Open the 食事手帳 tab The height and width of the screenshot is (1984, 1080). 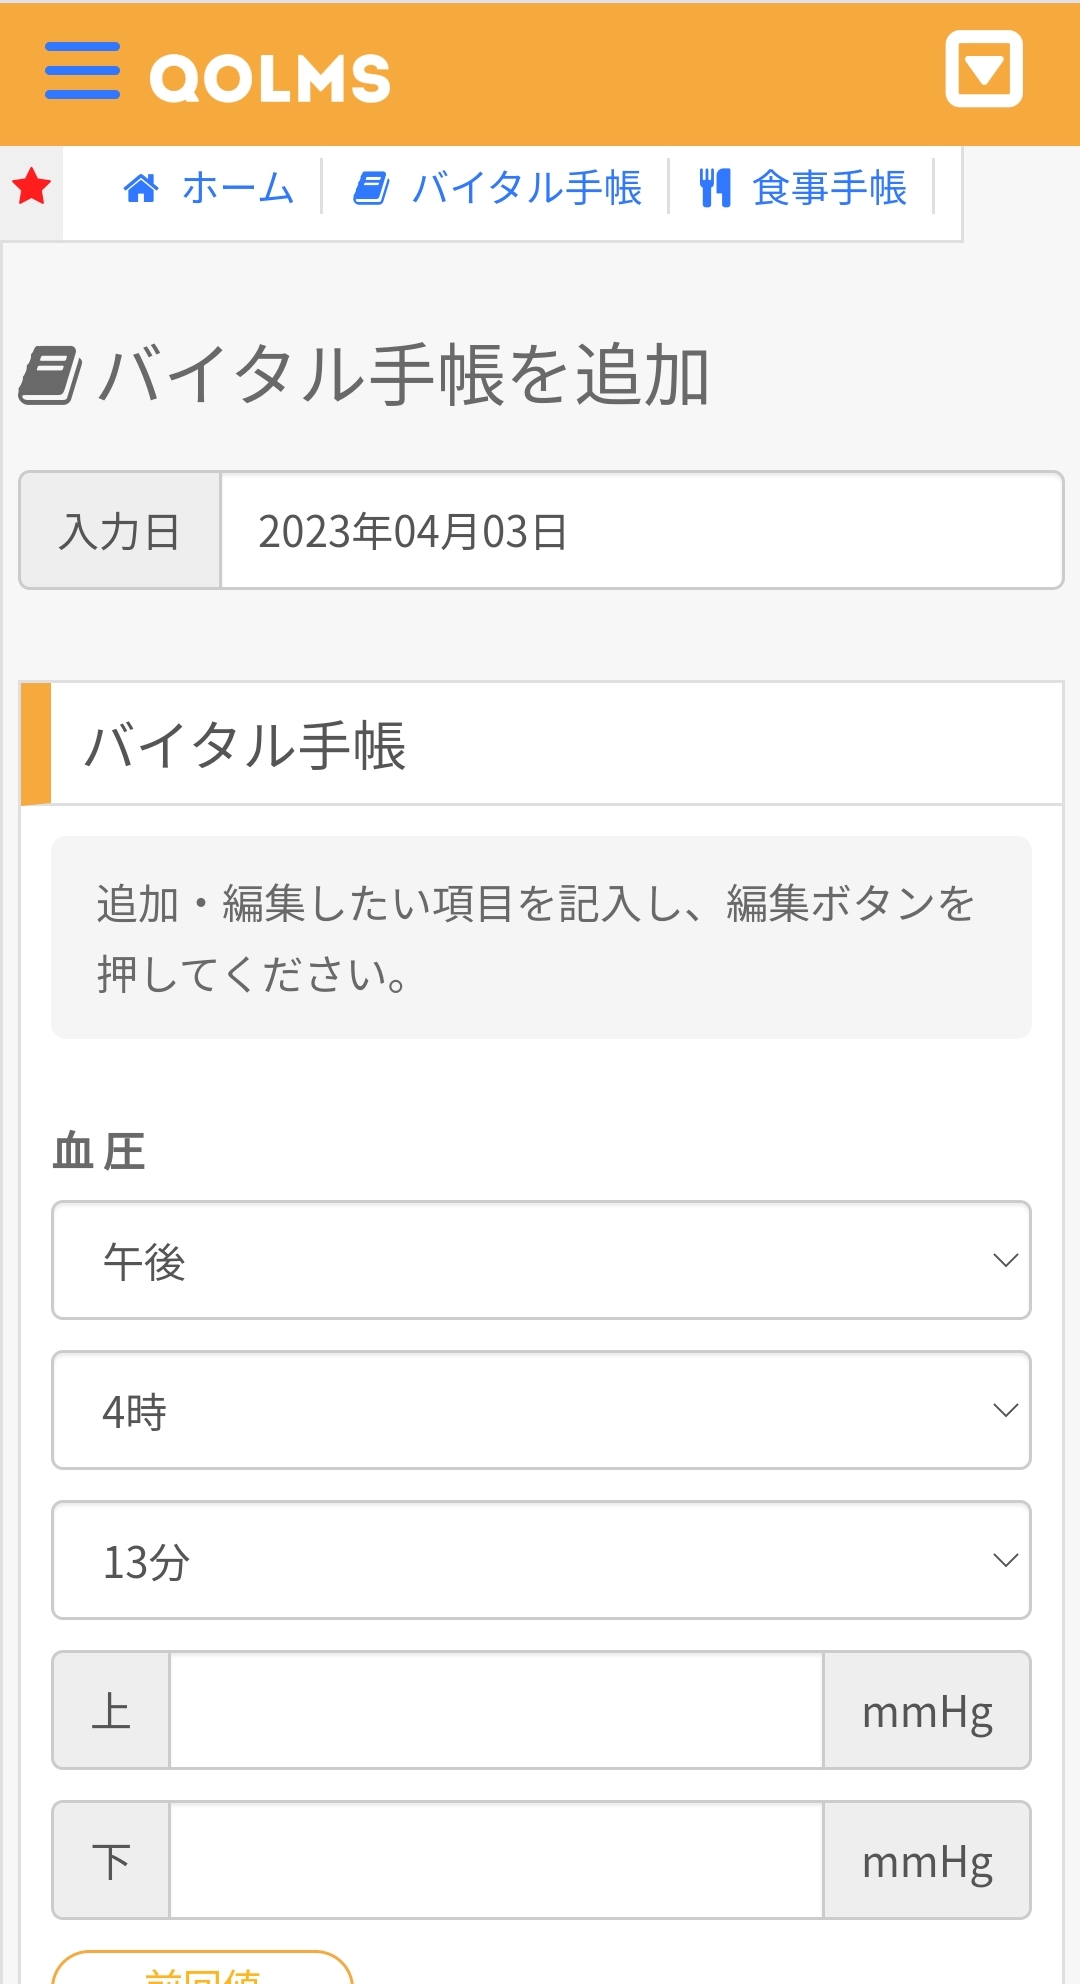pyautogui.click(x=829, y=188)
